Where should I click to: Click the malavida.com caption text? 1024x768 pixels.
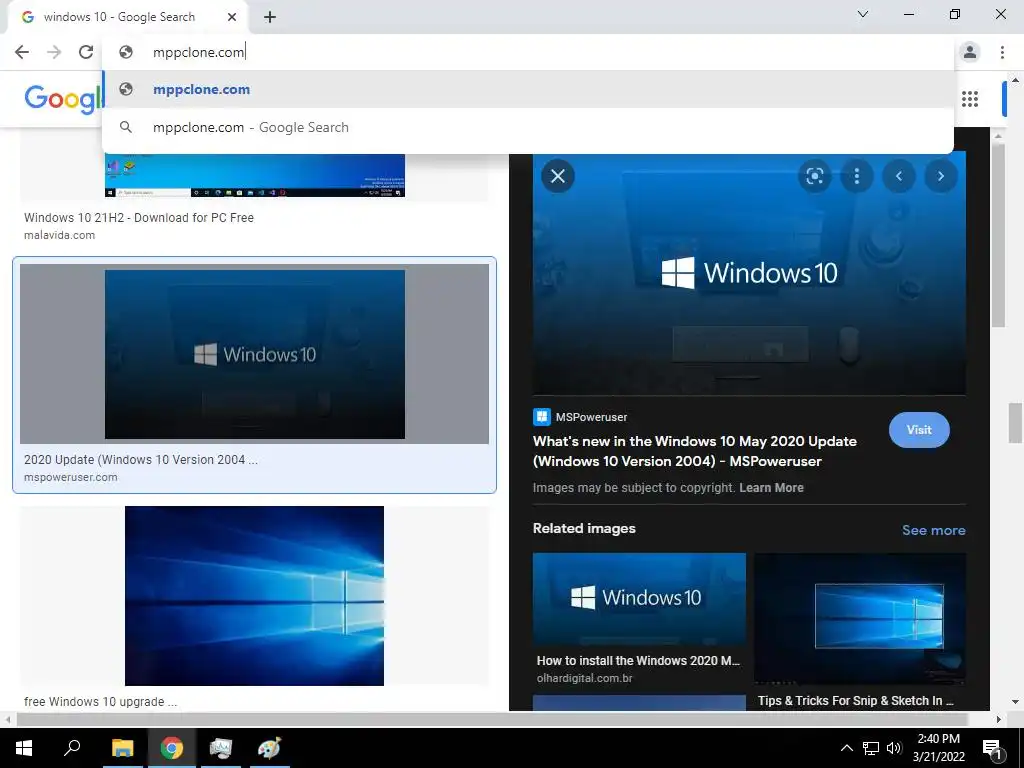tap(59, 235)
